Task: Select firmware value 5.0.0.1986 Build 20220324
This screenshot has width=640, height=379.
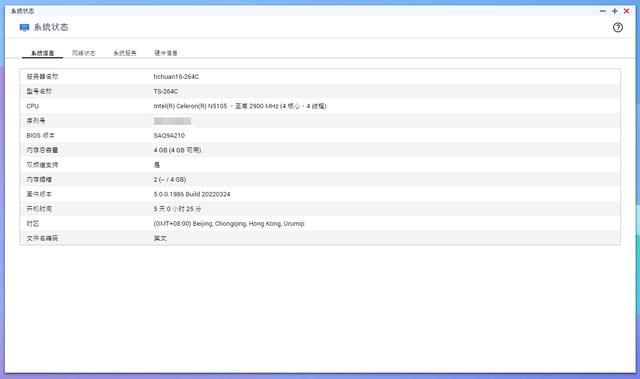Action: tap(192, 194)
